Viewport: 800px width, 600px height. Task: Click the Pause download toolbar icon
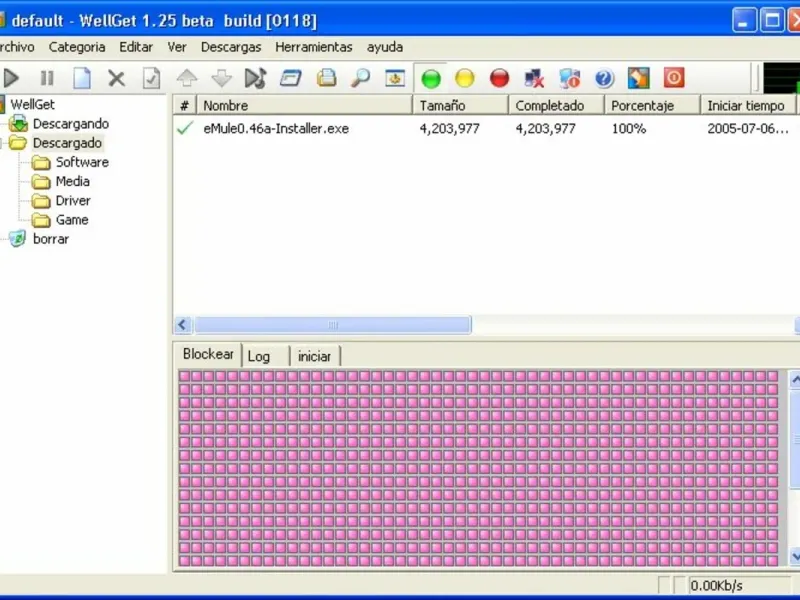click(x=47, y=79)
